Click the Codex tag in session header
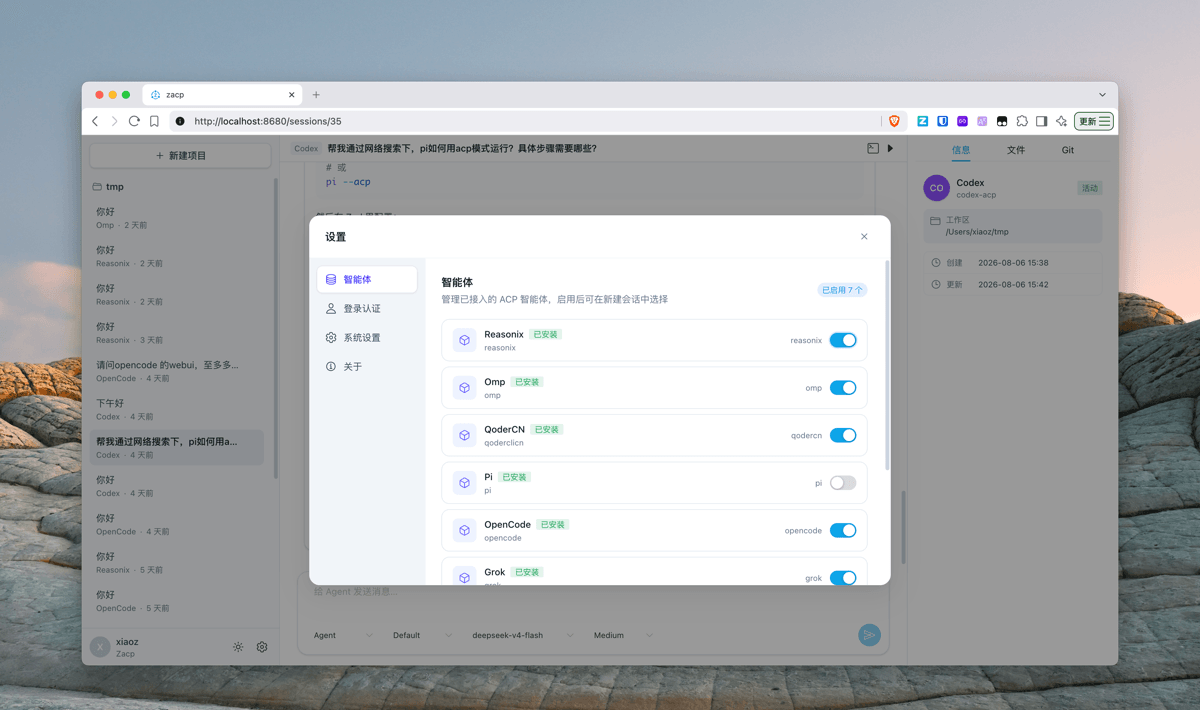Viewport: 1200px width, 710px height. (306, 149)
